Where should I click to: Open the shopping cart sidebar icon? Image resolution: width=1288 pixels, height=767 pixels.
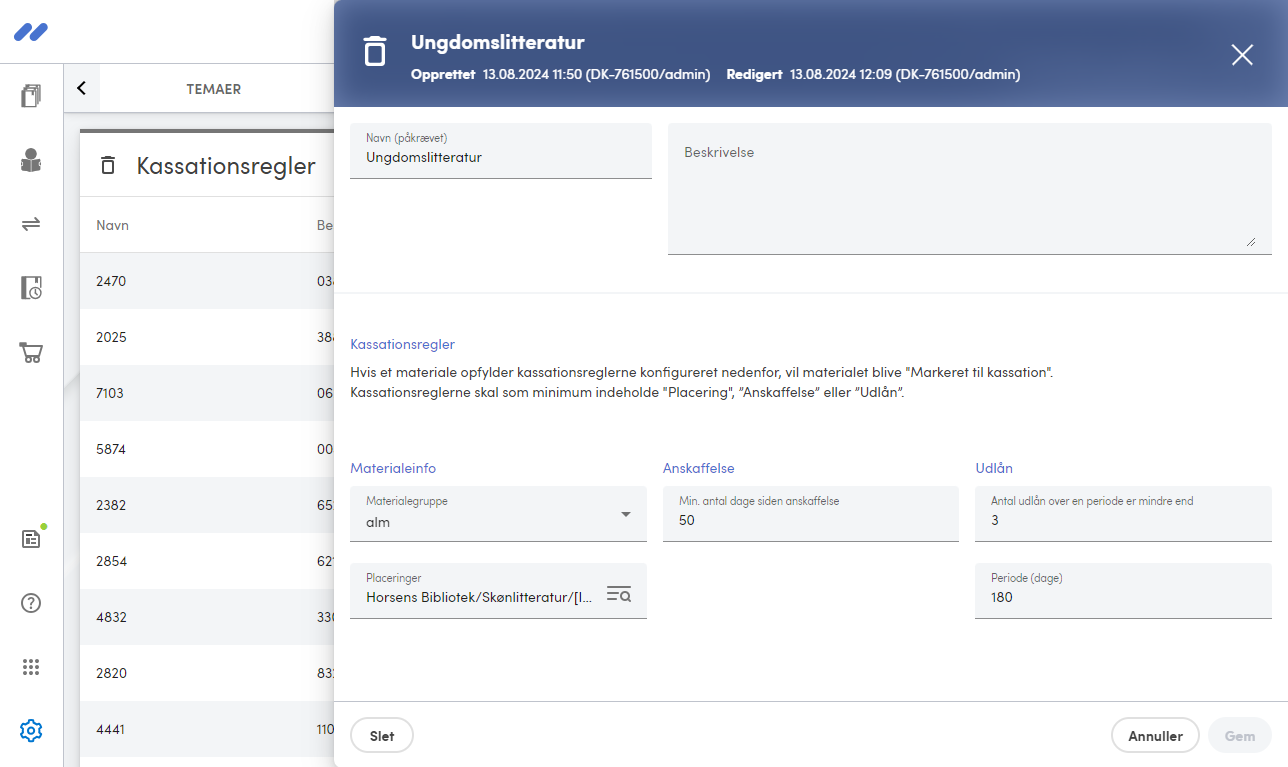pos(31,352)
